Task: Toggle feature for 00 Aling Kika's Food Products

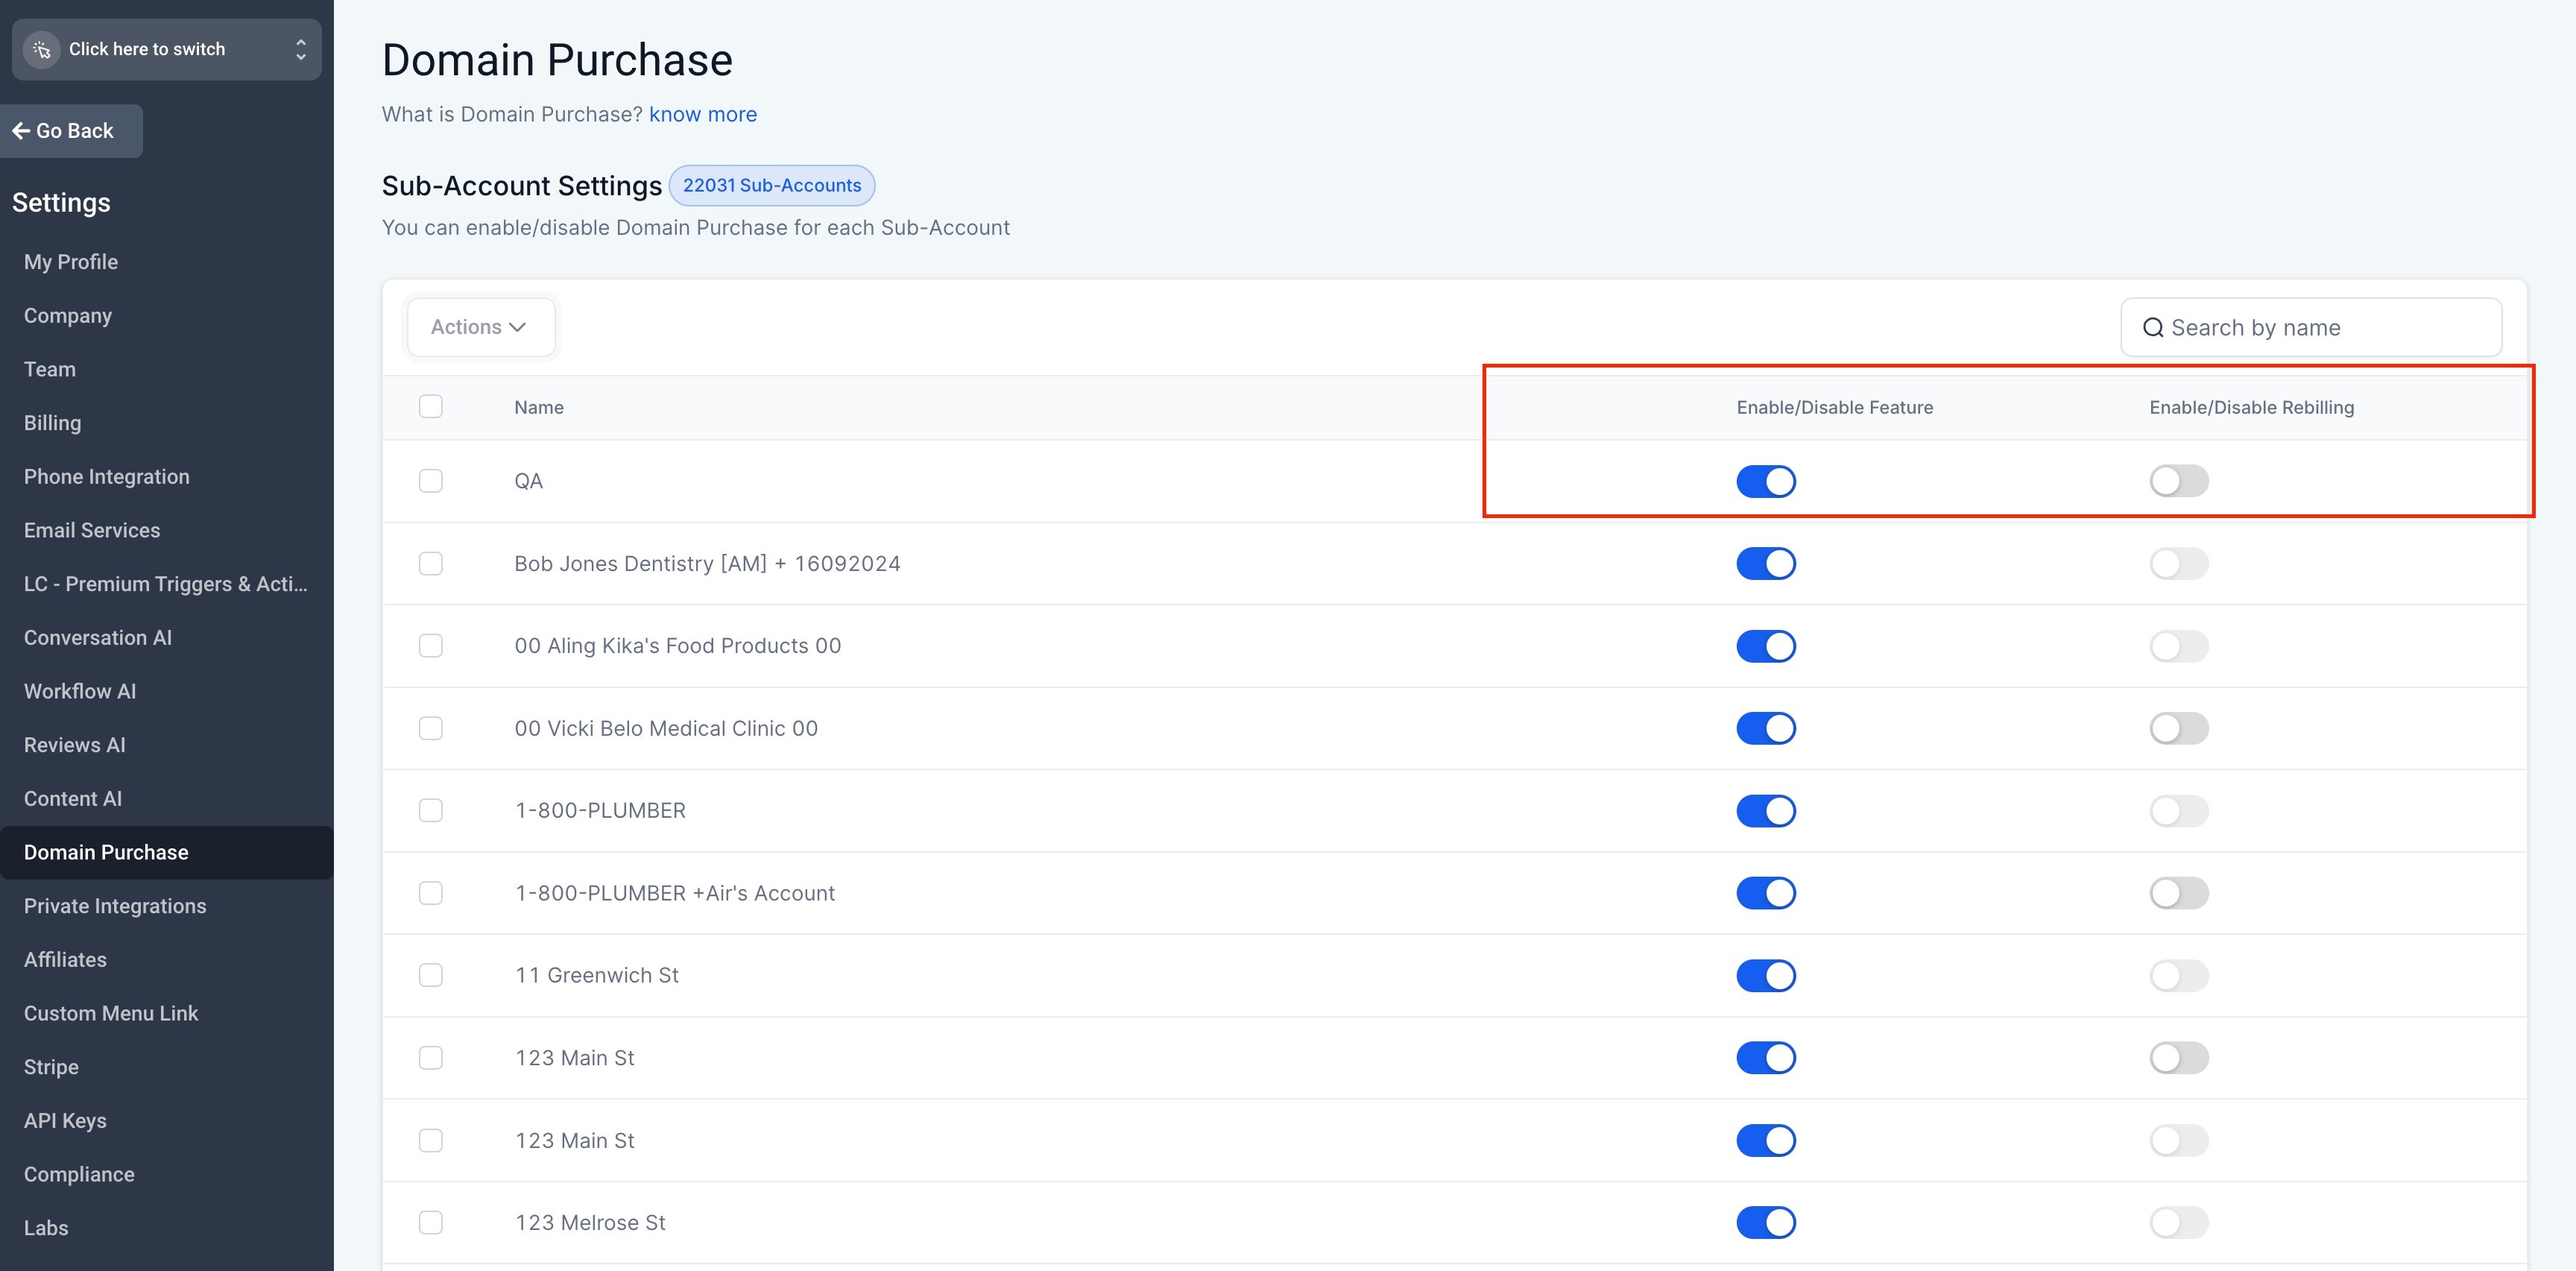Action: click(1766, 646)
